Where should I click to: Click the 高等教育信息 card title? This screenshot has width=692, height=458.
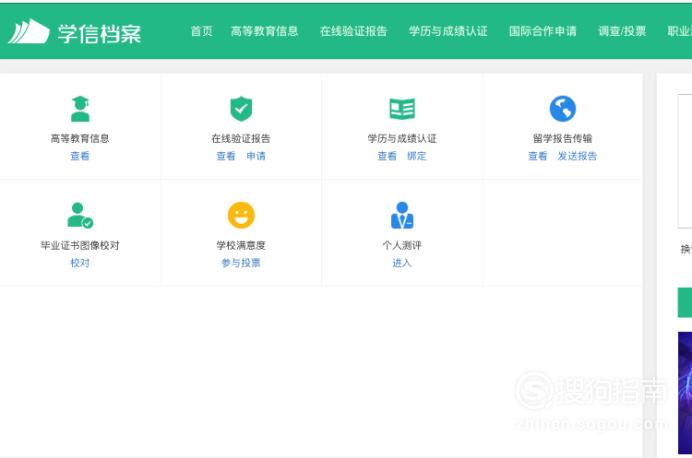click(x=80, y=139)
